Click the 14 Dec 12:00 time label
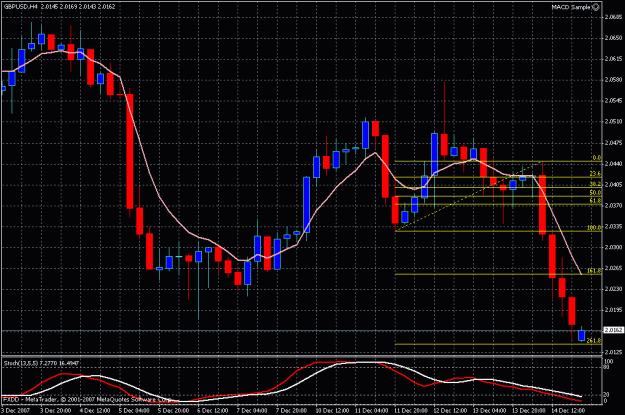The width and height of the screenshot is (625, 415). click(568, 410)
